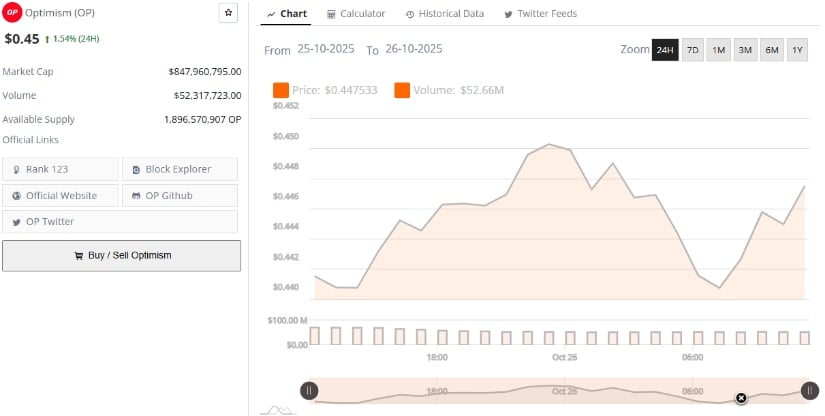Click the Optimism OP logo icon
Image resolution: width=825 pixels, height=416 pixels.
(x=12, y=13)
